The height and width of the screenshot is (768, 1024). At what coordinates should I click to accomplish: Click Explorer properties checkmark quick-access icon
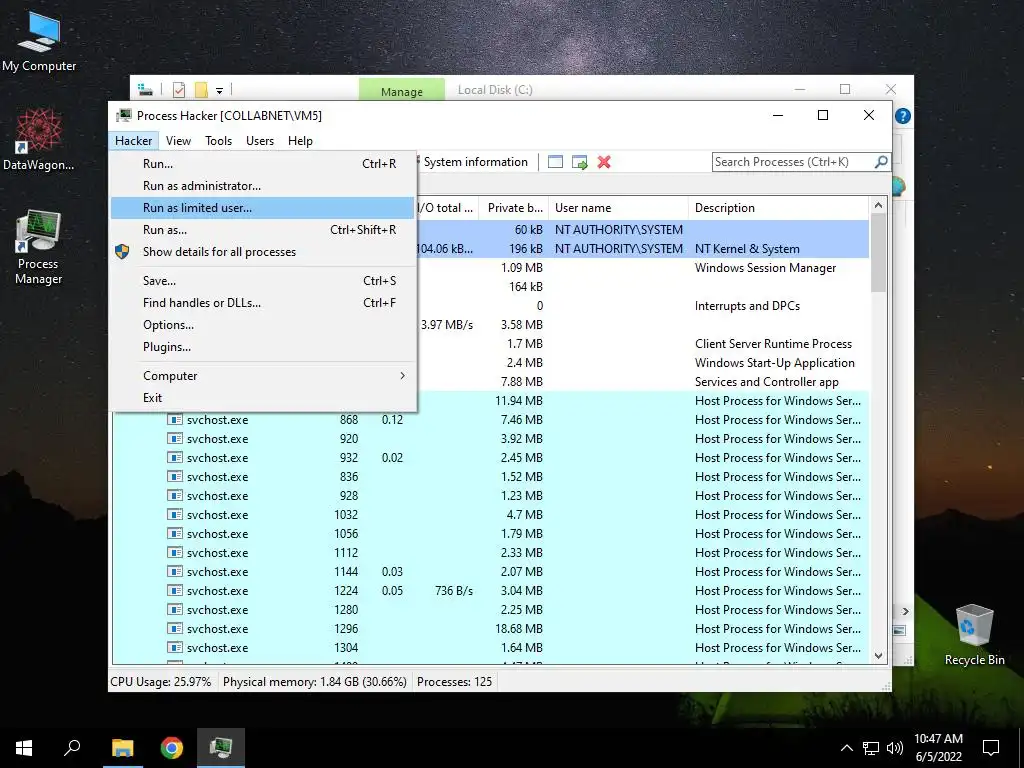click(x=179, y=90)
